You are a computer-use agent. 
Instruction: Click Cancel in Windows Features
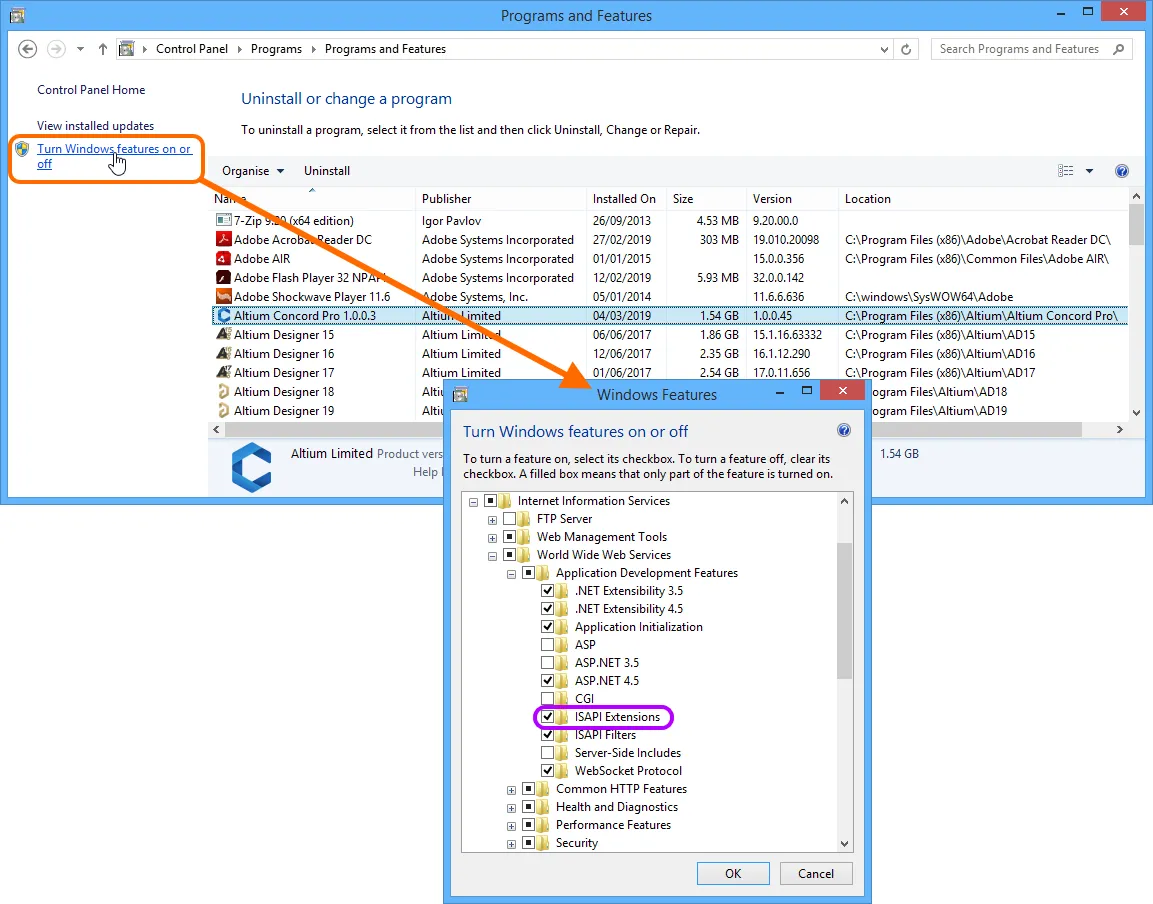coord(816,873)
